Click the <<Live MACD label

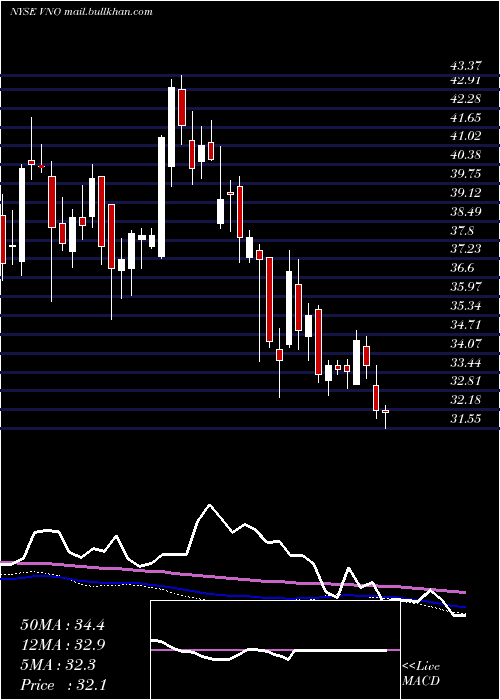point(421,674)
